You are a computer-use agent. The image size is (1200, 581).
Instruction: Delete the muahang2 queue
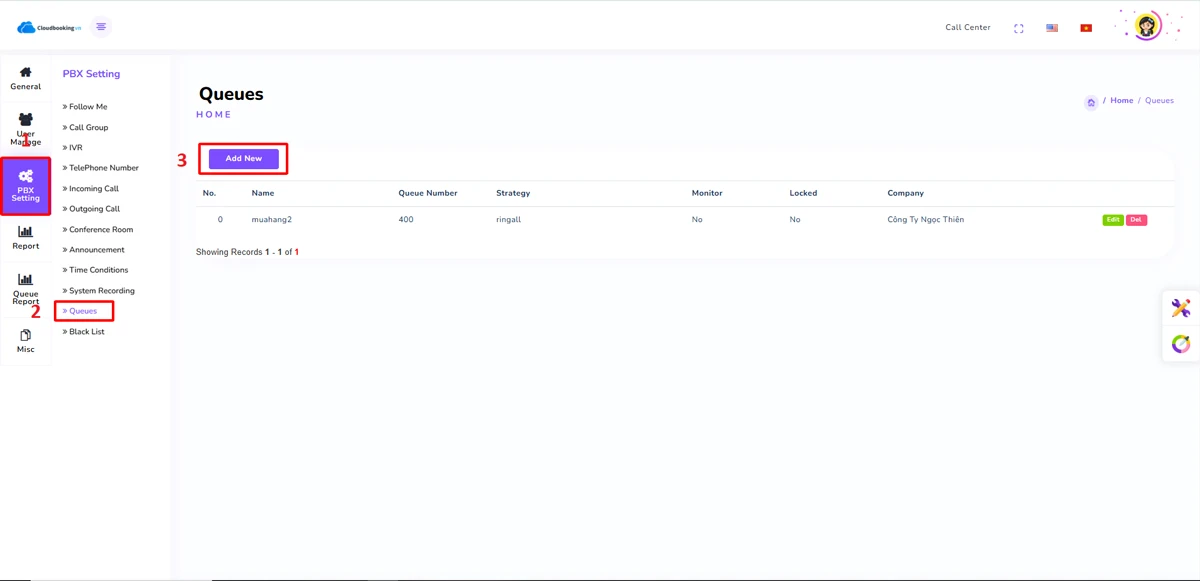1136,220
